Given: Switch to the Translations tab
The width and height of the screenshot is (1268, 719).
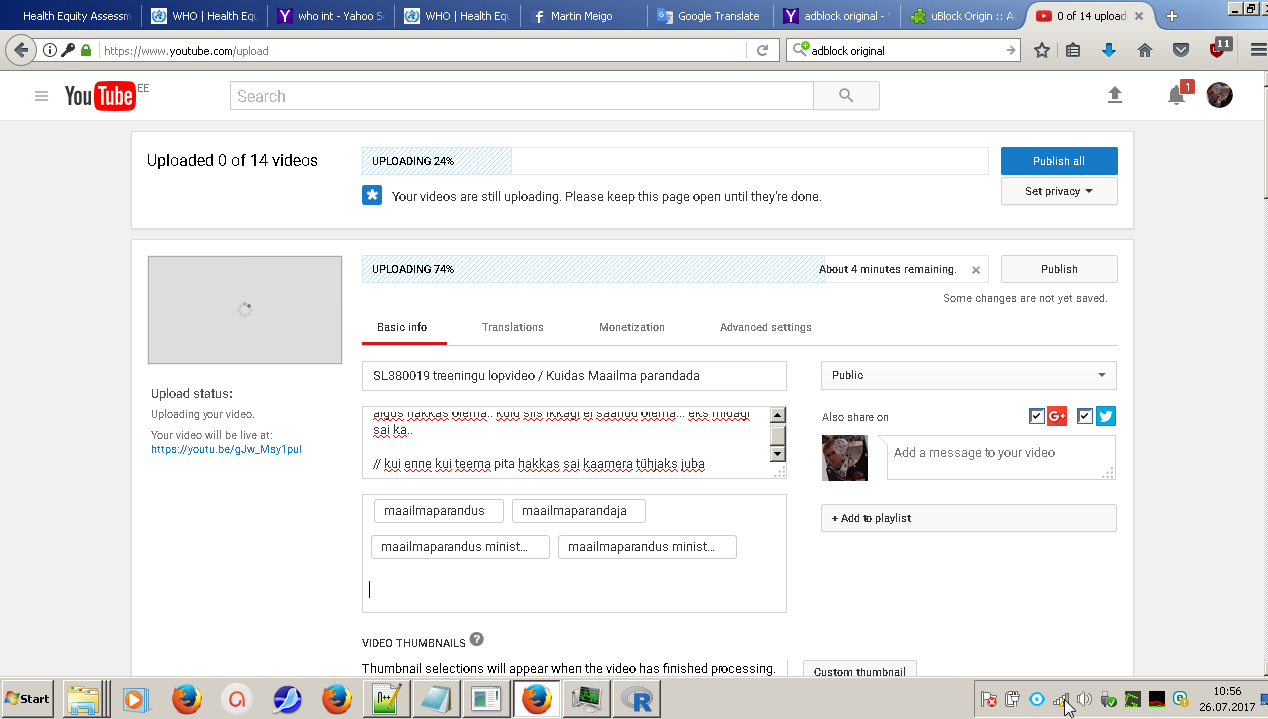Looking at the screenshot, I should coord(513,328).
